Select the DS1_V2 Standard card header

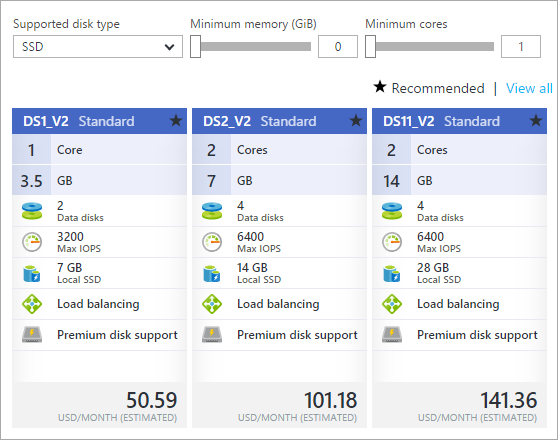99,121
